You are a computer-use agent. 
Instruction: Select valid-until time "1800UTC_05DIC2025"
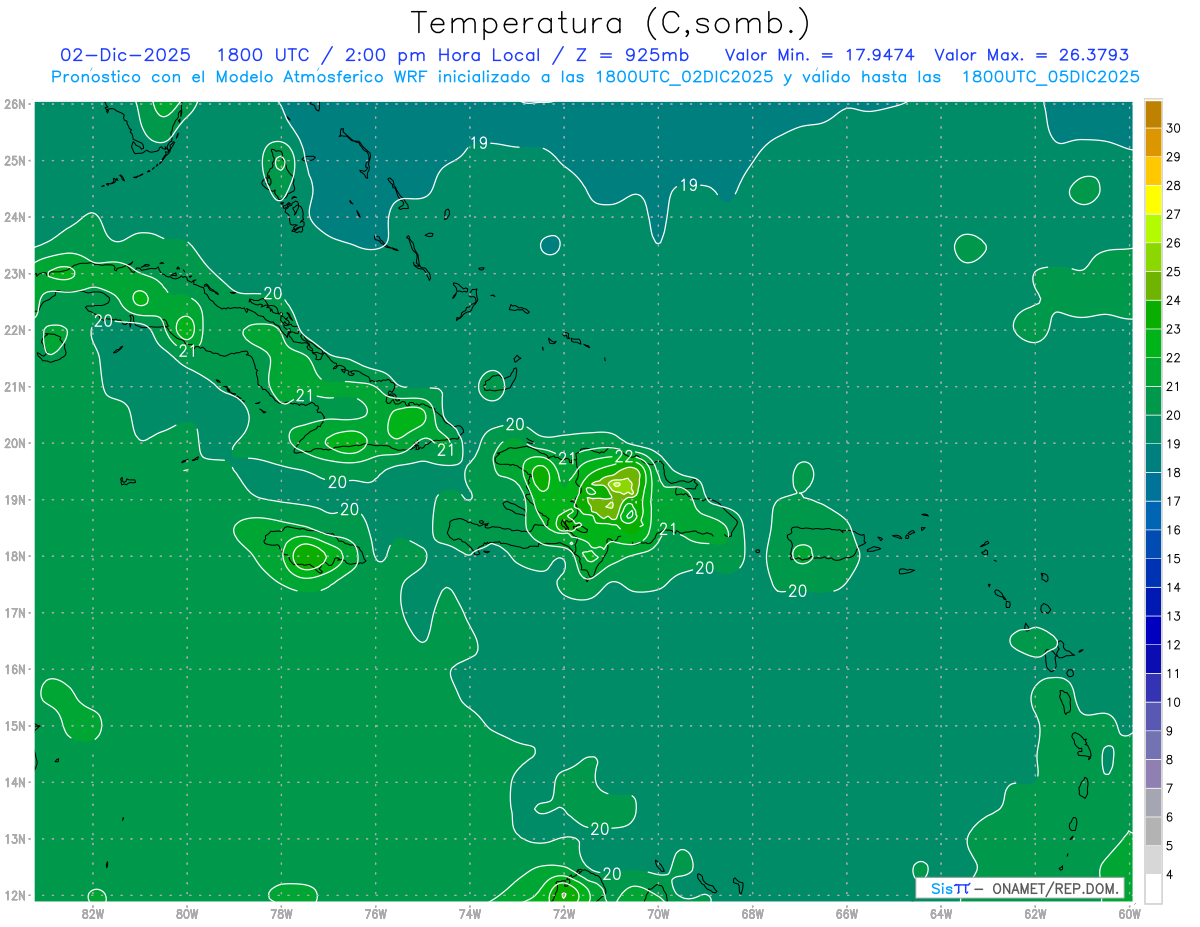tap(1050, 77)
